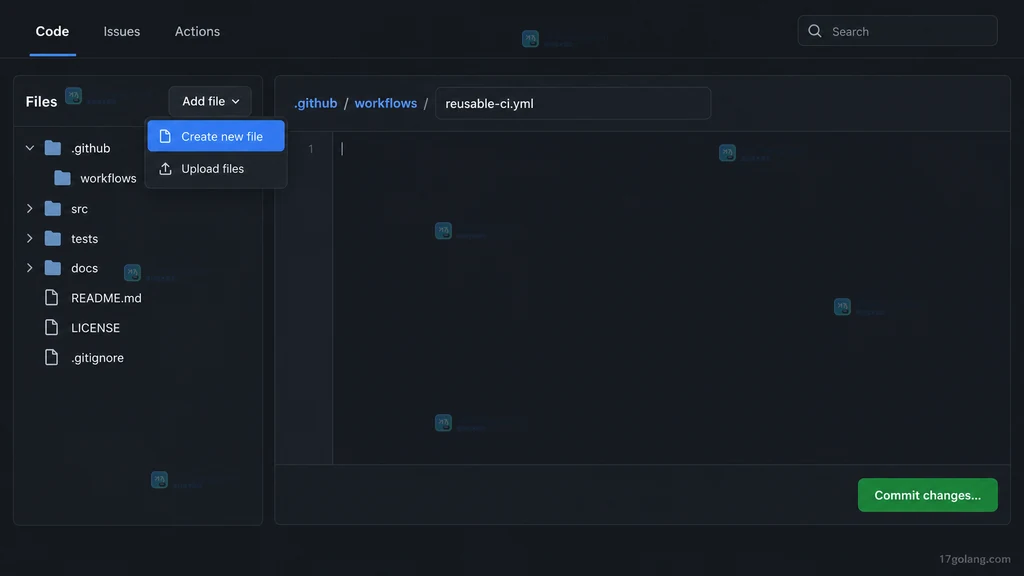Image resolution: width=1024 pixels, height=576 pixels.
Task: Click the reusable-ci.yml filename field
Action: click(x=573, y=103)
